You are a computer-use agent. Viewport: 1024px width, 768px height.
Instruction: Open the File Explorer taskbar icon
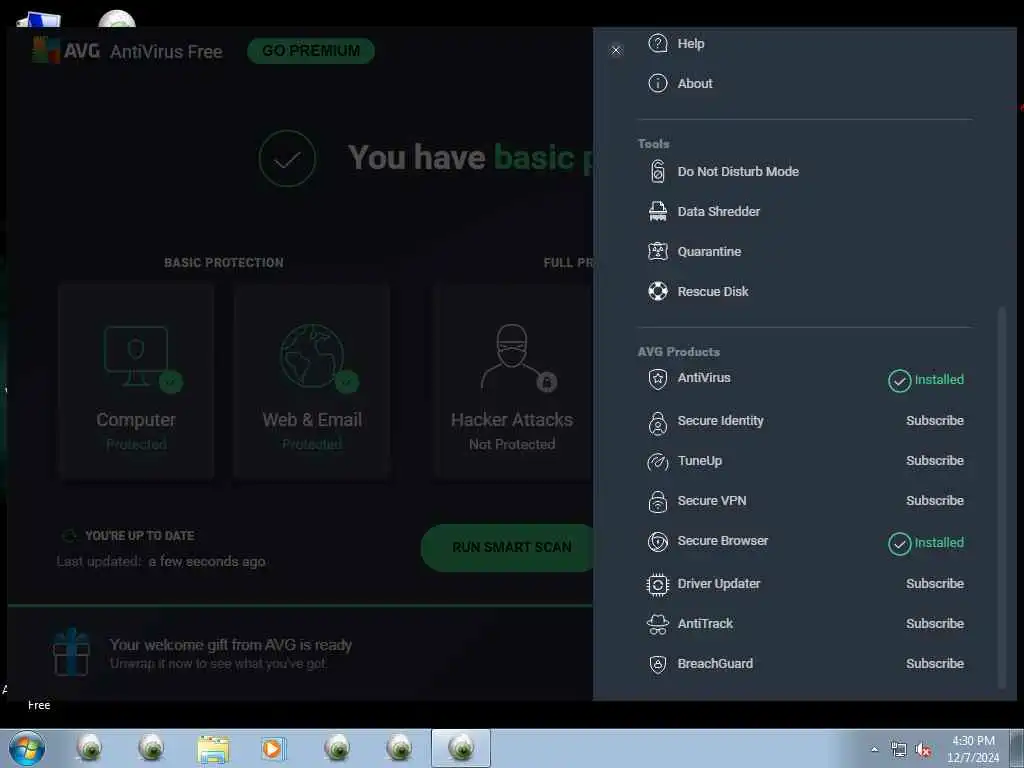pyautogui.click(x=213, y=748)
